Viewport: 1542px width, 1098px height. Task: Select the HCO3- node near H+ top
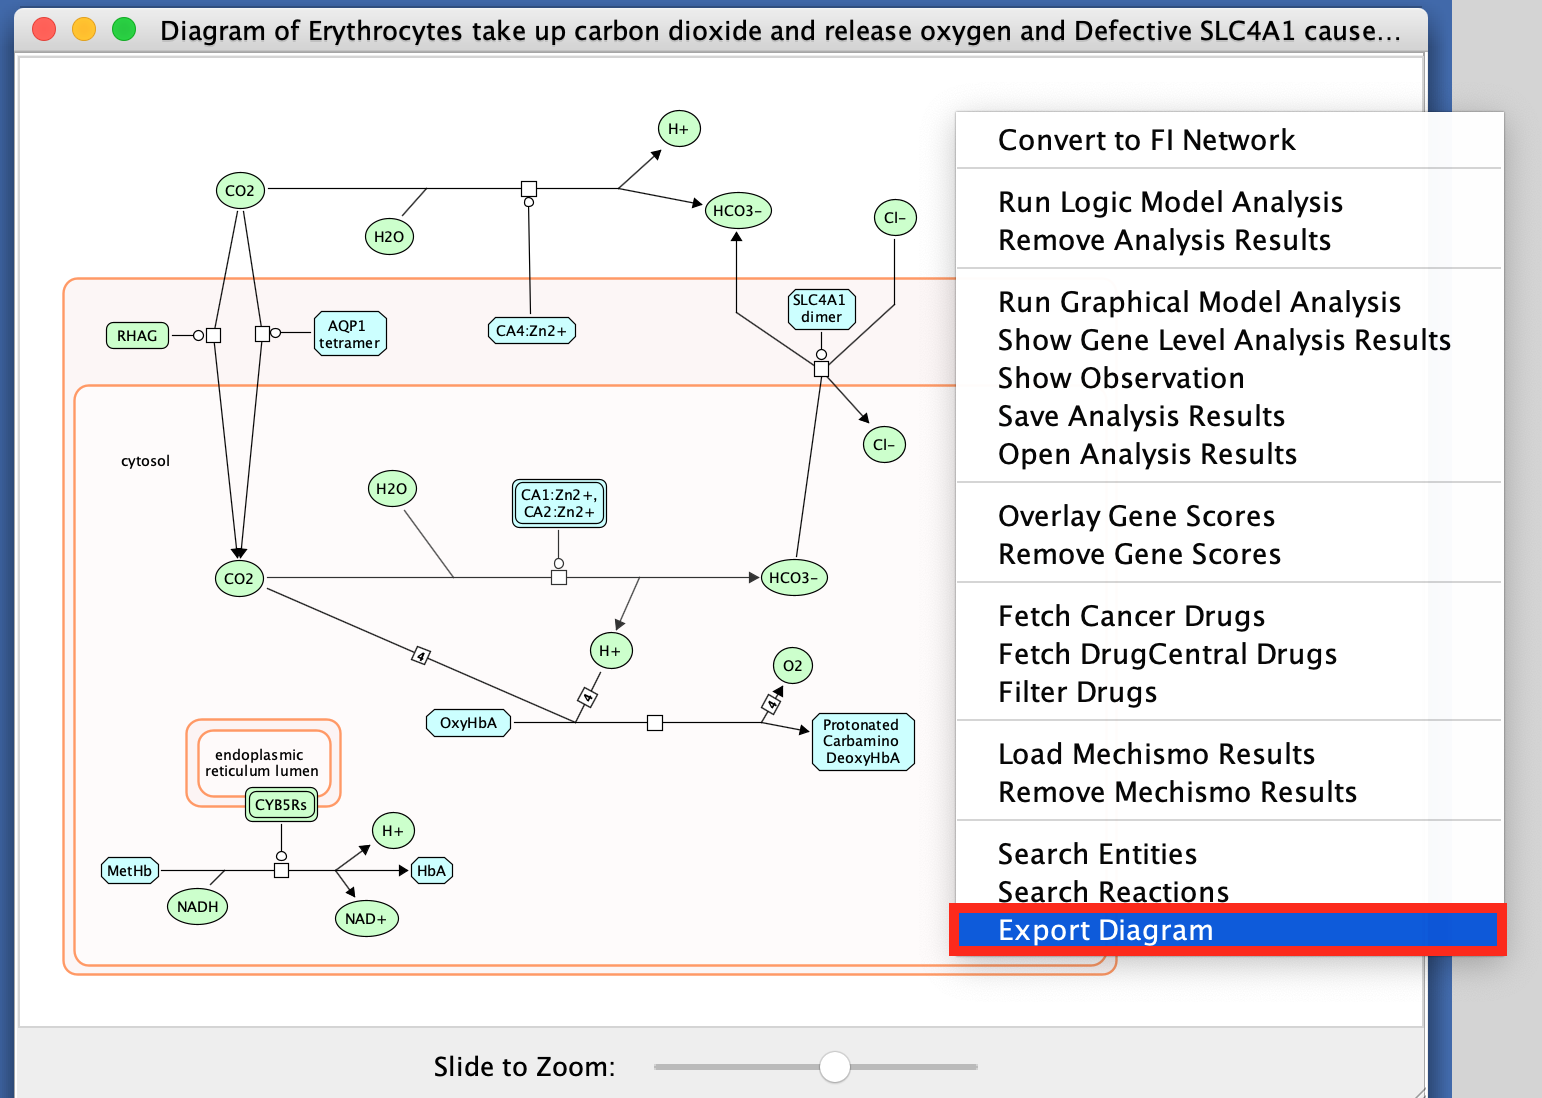[738, 211]
